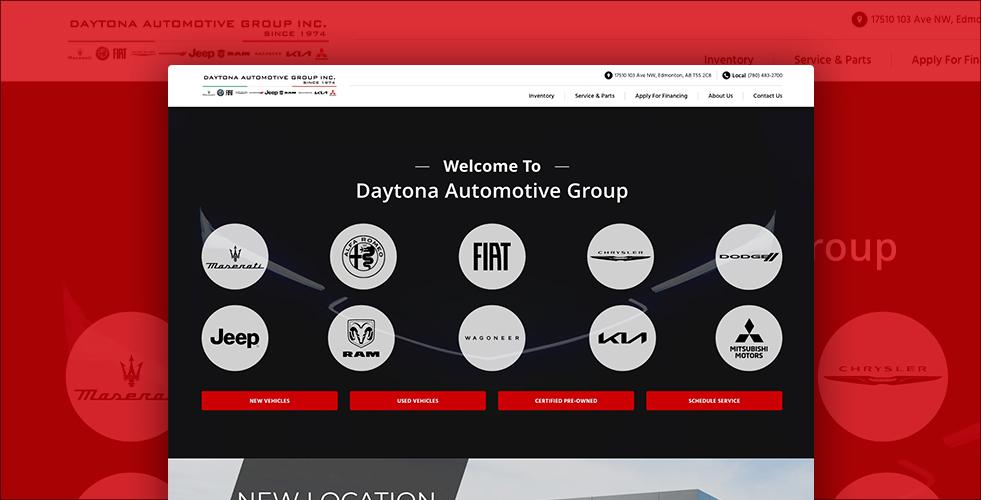Viewport: 981px width, 500px height.
Task: Click the Schedule Service button
Action: (x=714, y=401)
